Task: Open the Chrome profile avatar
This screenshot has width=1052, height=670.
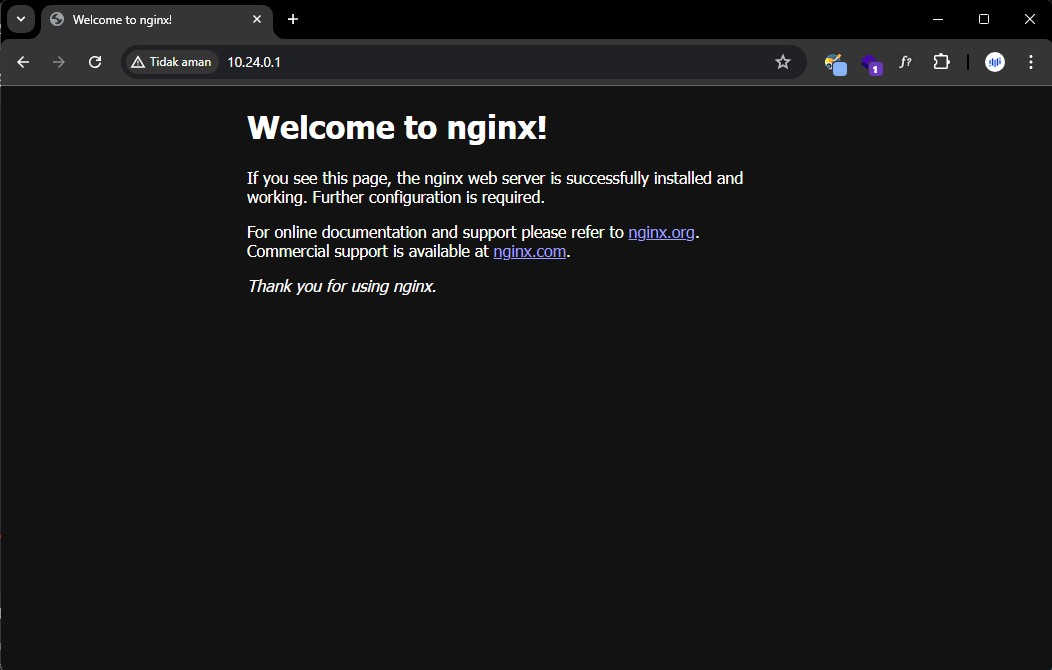Action: tap(994, 62)
